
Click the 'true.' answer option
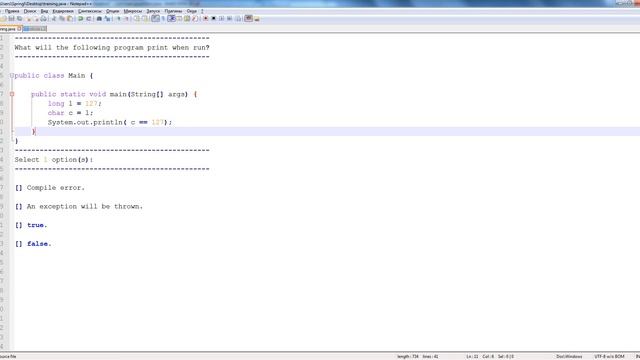31,225
